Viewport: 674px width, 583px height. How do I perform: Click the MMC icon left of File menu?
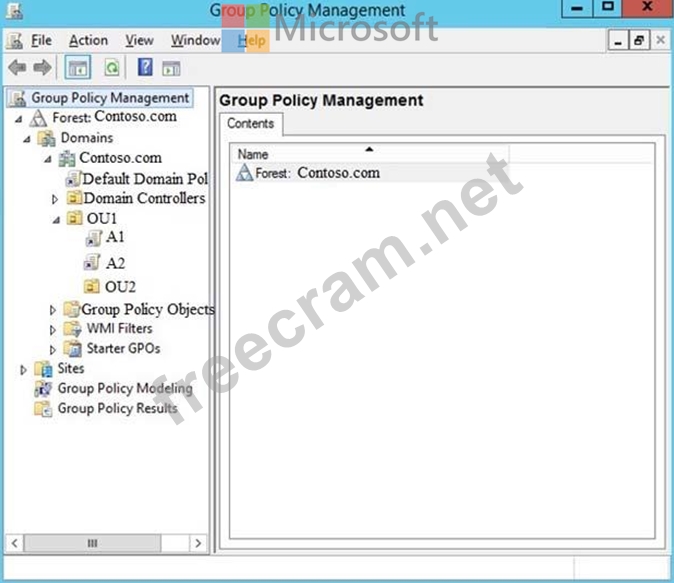[x=15, y=40]
